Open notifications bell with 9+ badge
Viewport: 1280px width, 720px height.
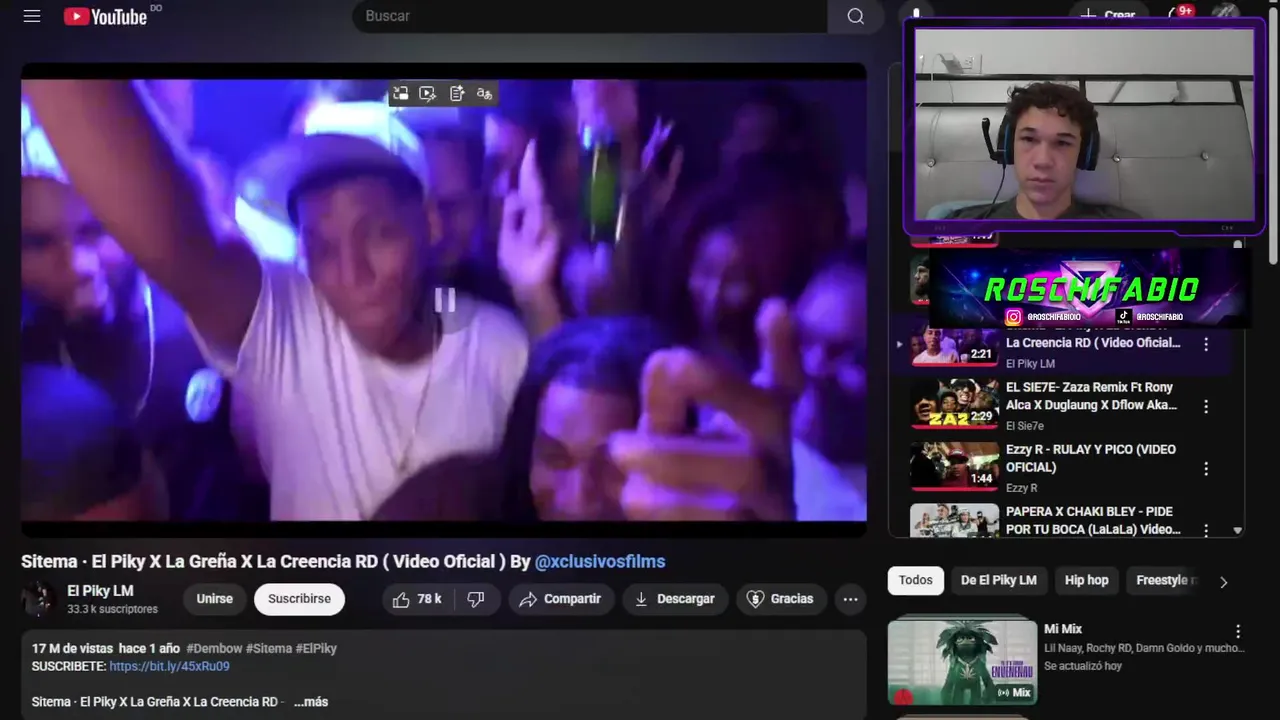pyautogui.click(x=1181, y=14)
